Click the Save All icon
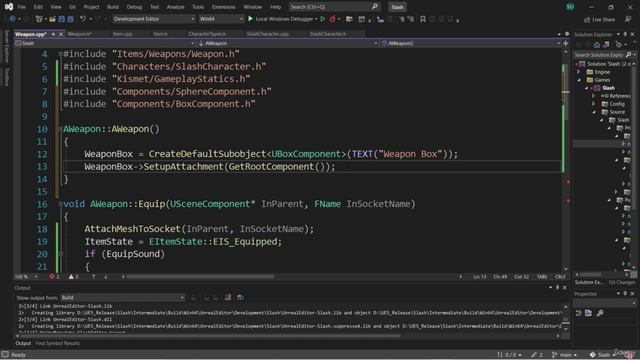Viewport: 640px width, 360px height. [x=71, y=19]
